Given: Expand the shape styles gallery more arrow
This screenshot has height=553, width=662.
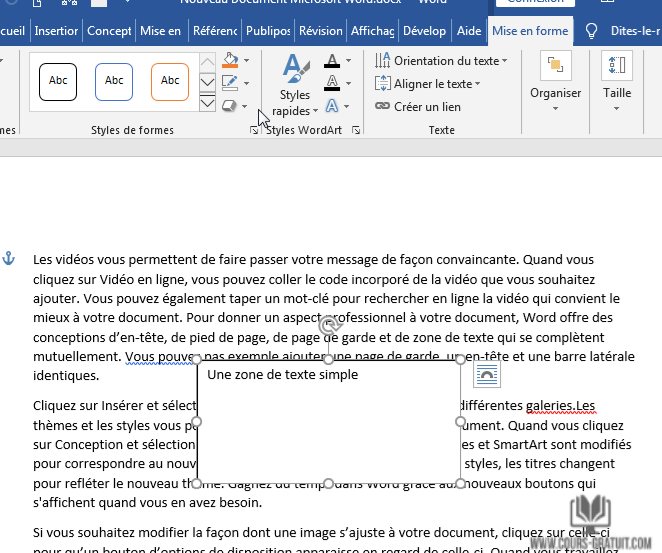Looking at the screenshot, I should coord(208,103).
